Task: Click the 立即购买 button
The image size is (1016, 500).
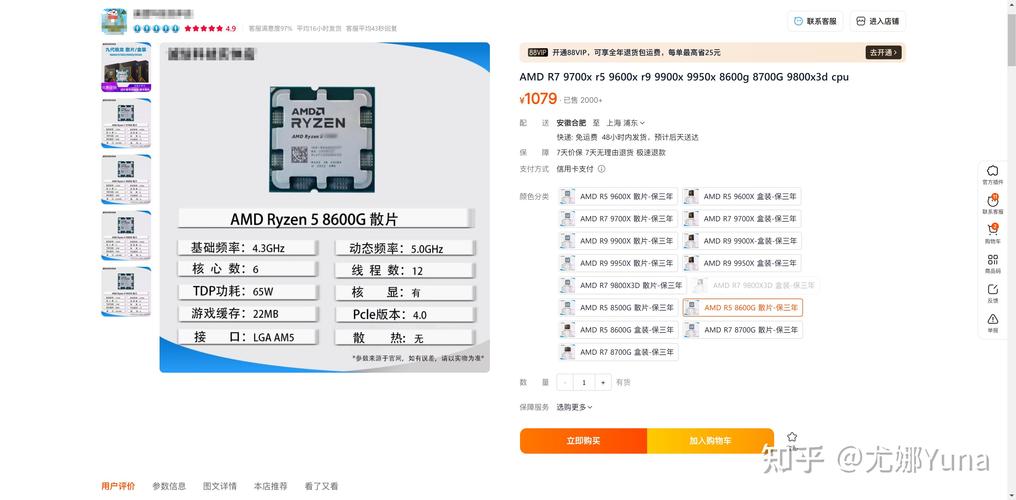Action: [583, 441]
